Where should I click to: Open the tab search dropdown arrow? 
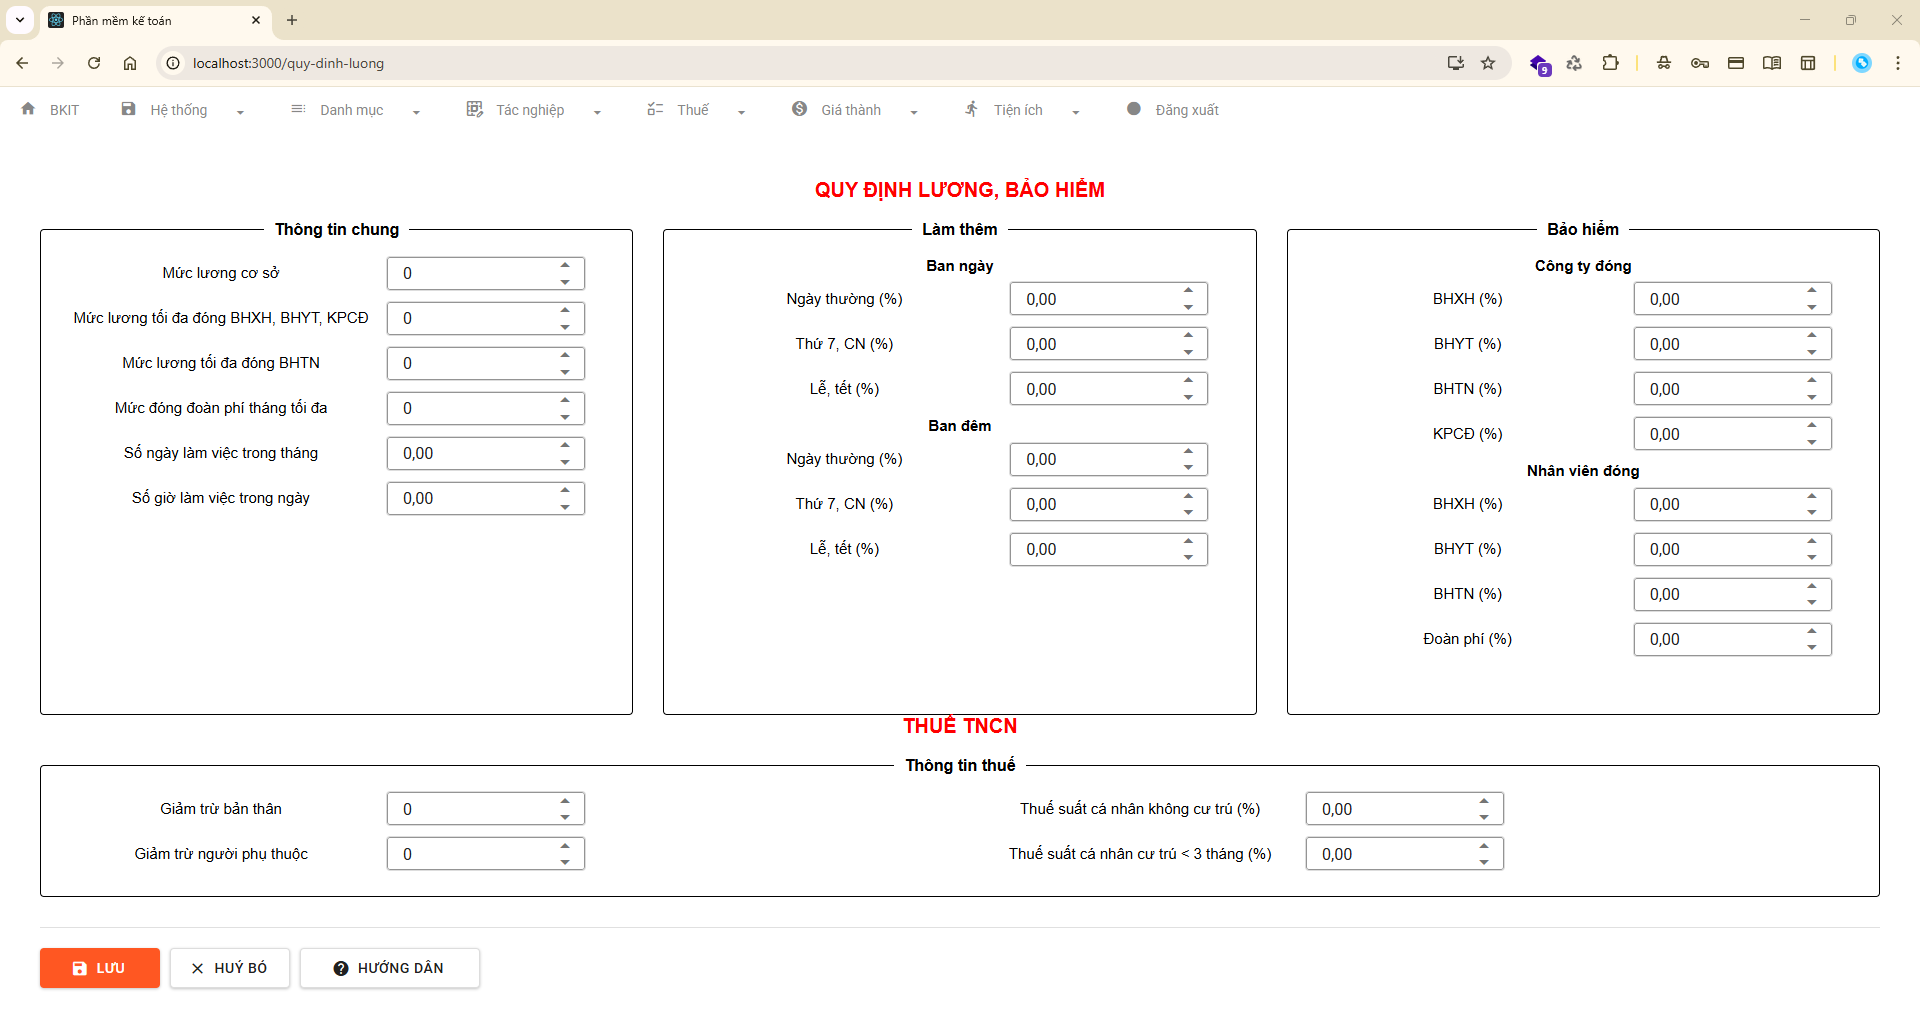coord(20,20)
